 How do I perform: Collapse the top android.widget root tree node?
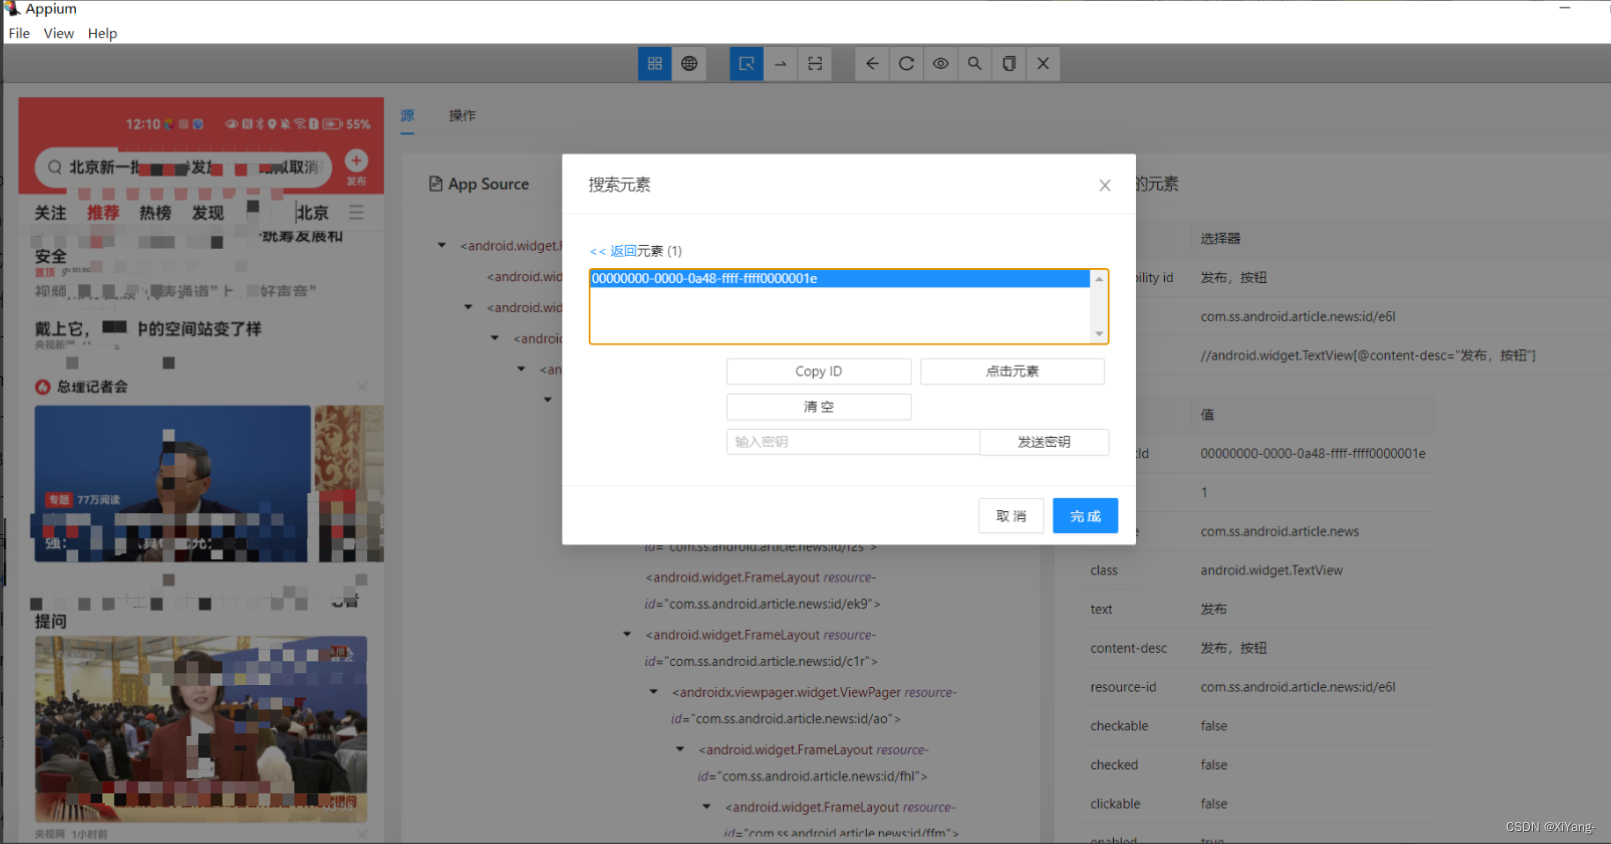click(x=442, y=245)
